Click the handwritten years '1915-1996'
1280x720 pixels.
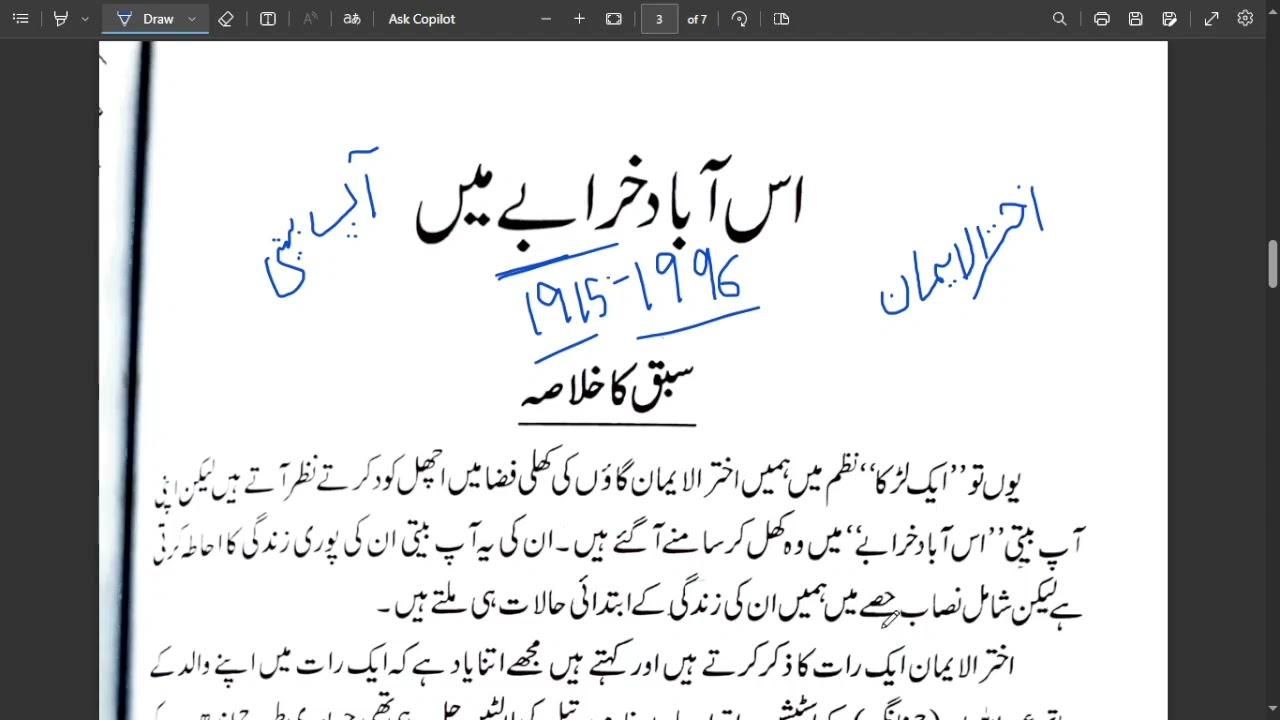tap(634, 295)
